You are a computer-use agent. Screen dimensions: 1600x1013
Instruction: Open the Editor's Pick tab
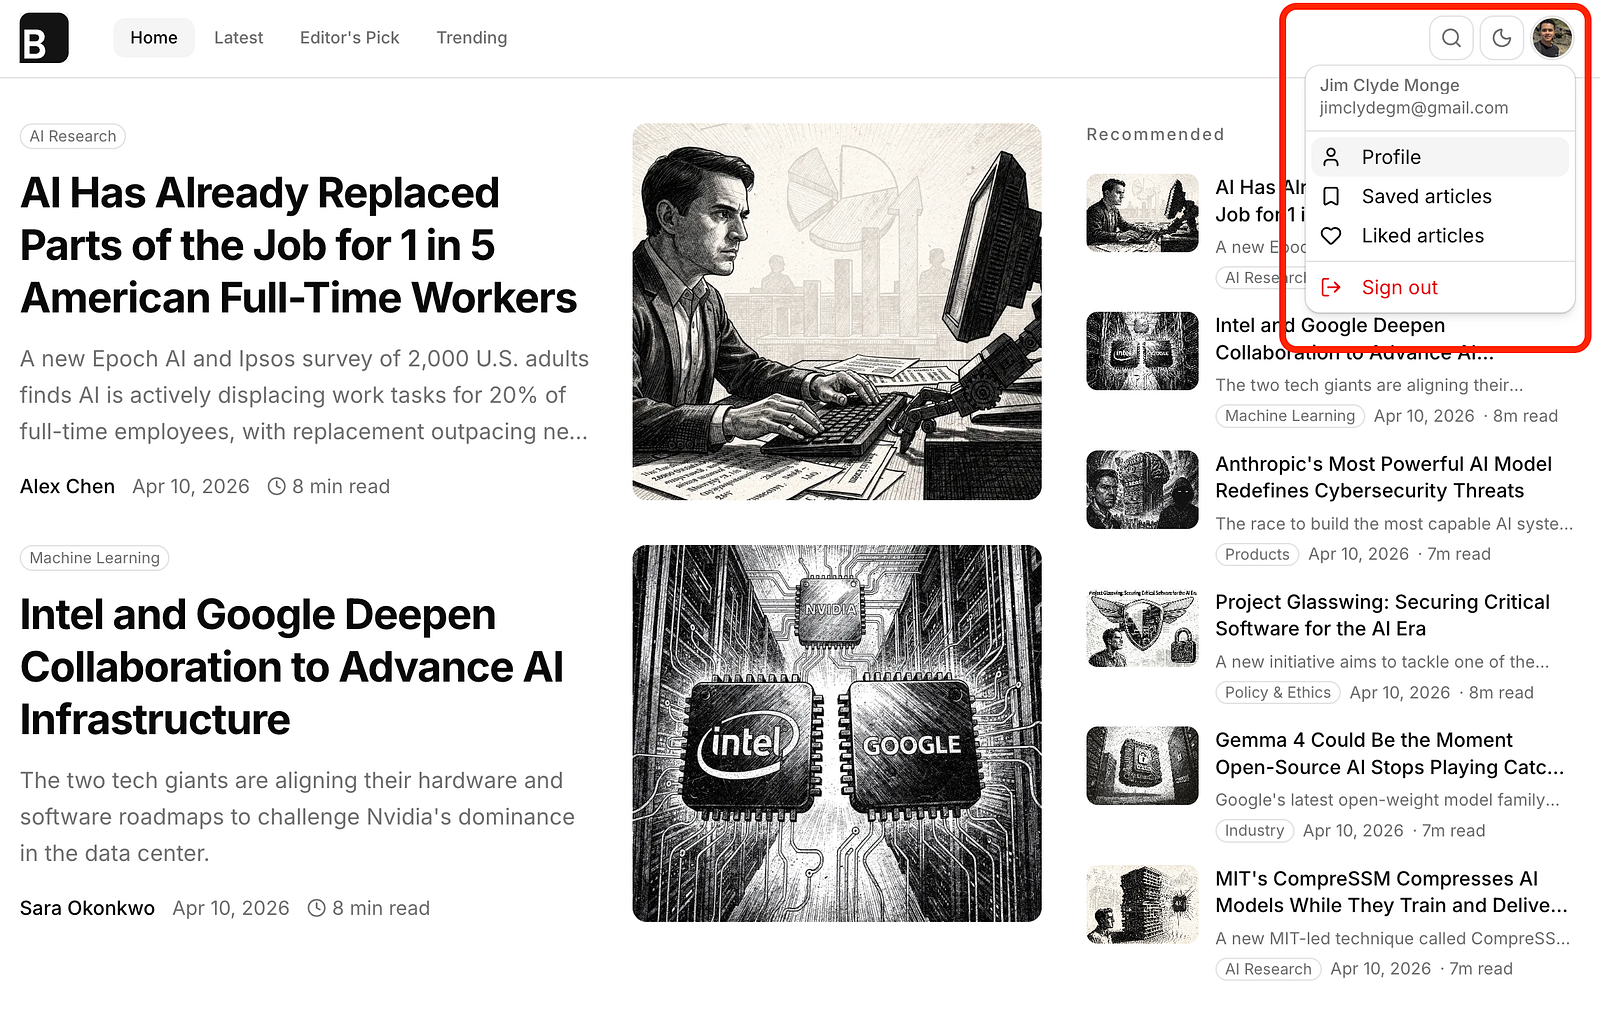pyautogui.click(x=350, y=38)
